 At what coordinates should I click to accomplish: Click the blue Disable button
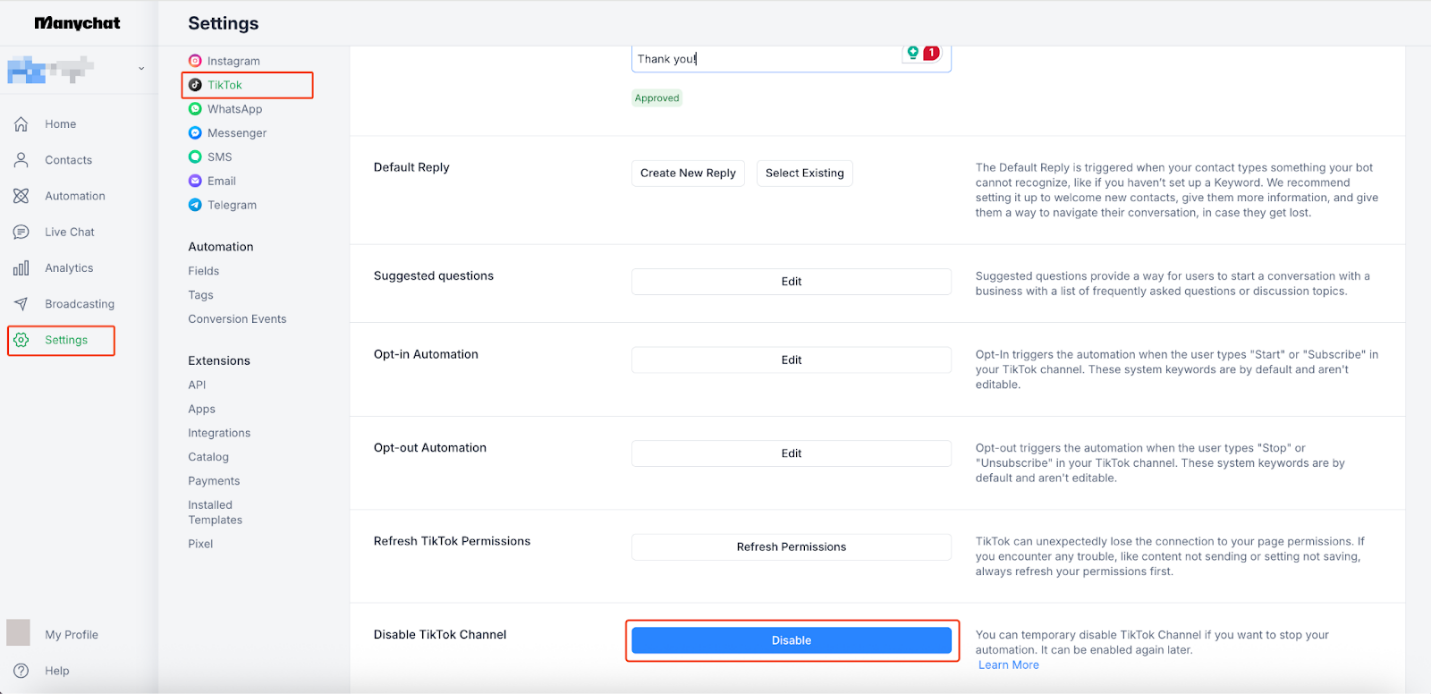click(x=791, y=641)
